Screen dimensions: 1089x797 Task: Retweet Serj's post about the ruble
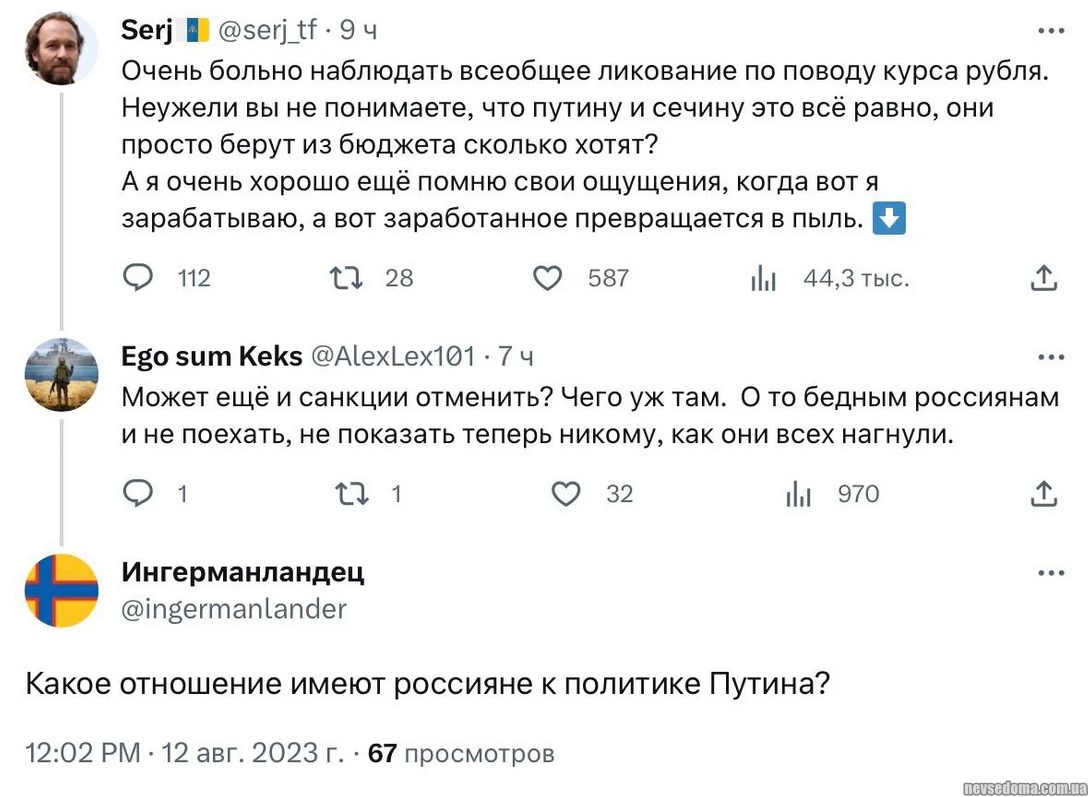pyautogui.click(x=345, y=277)
